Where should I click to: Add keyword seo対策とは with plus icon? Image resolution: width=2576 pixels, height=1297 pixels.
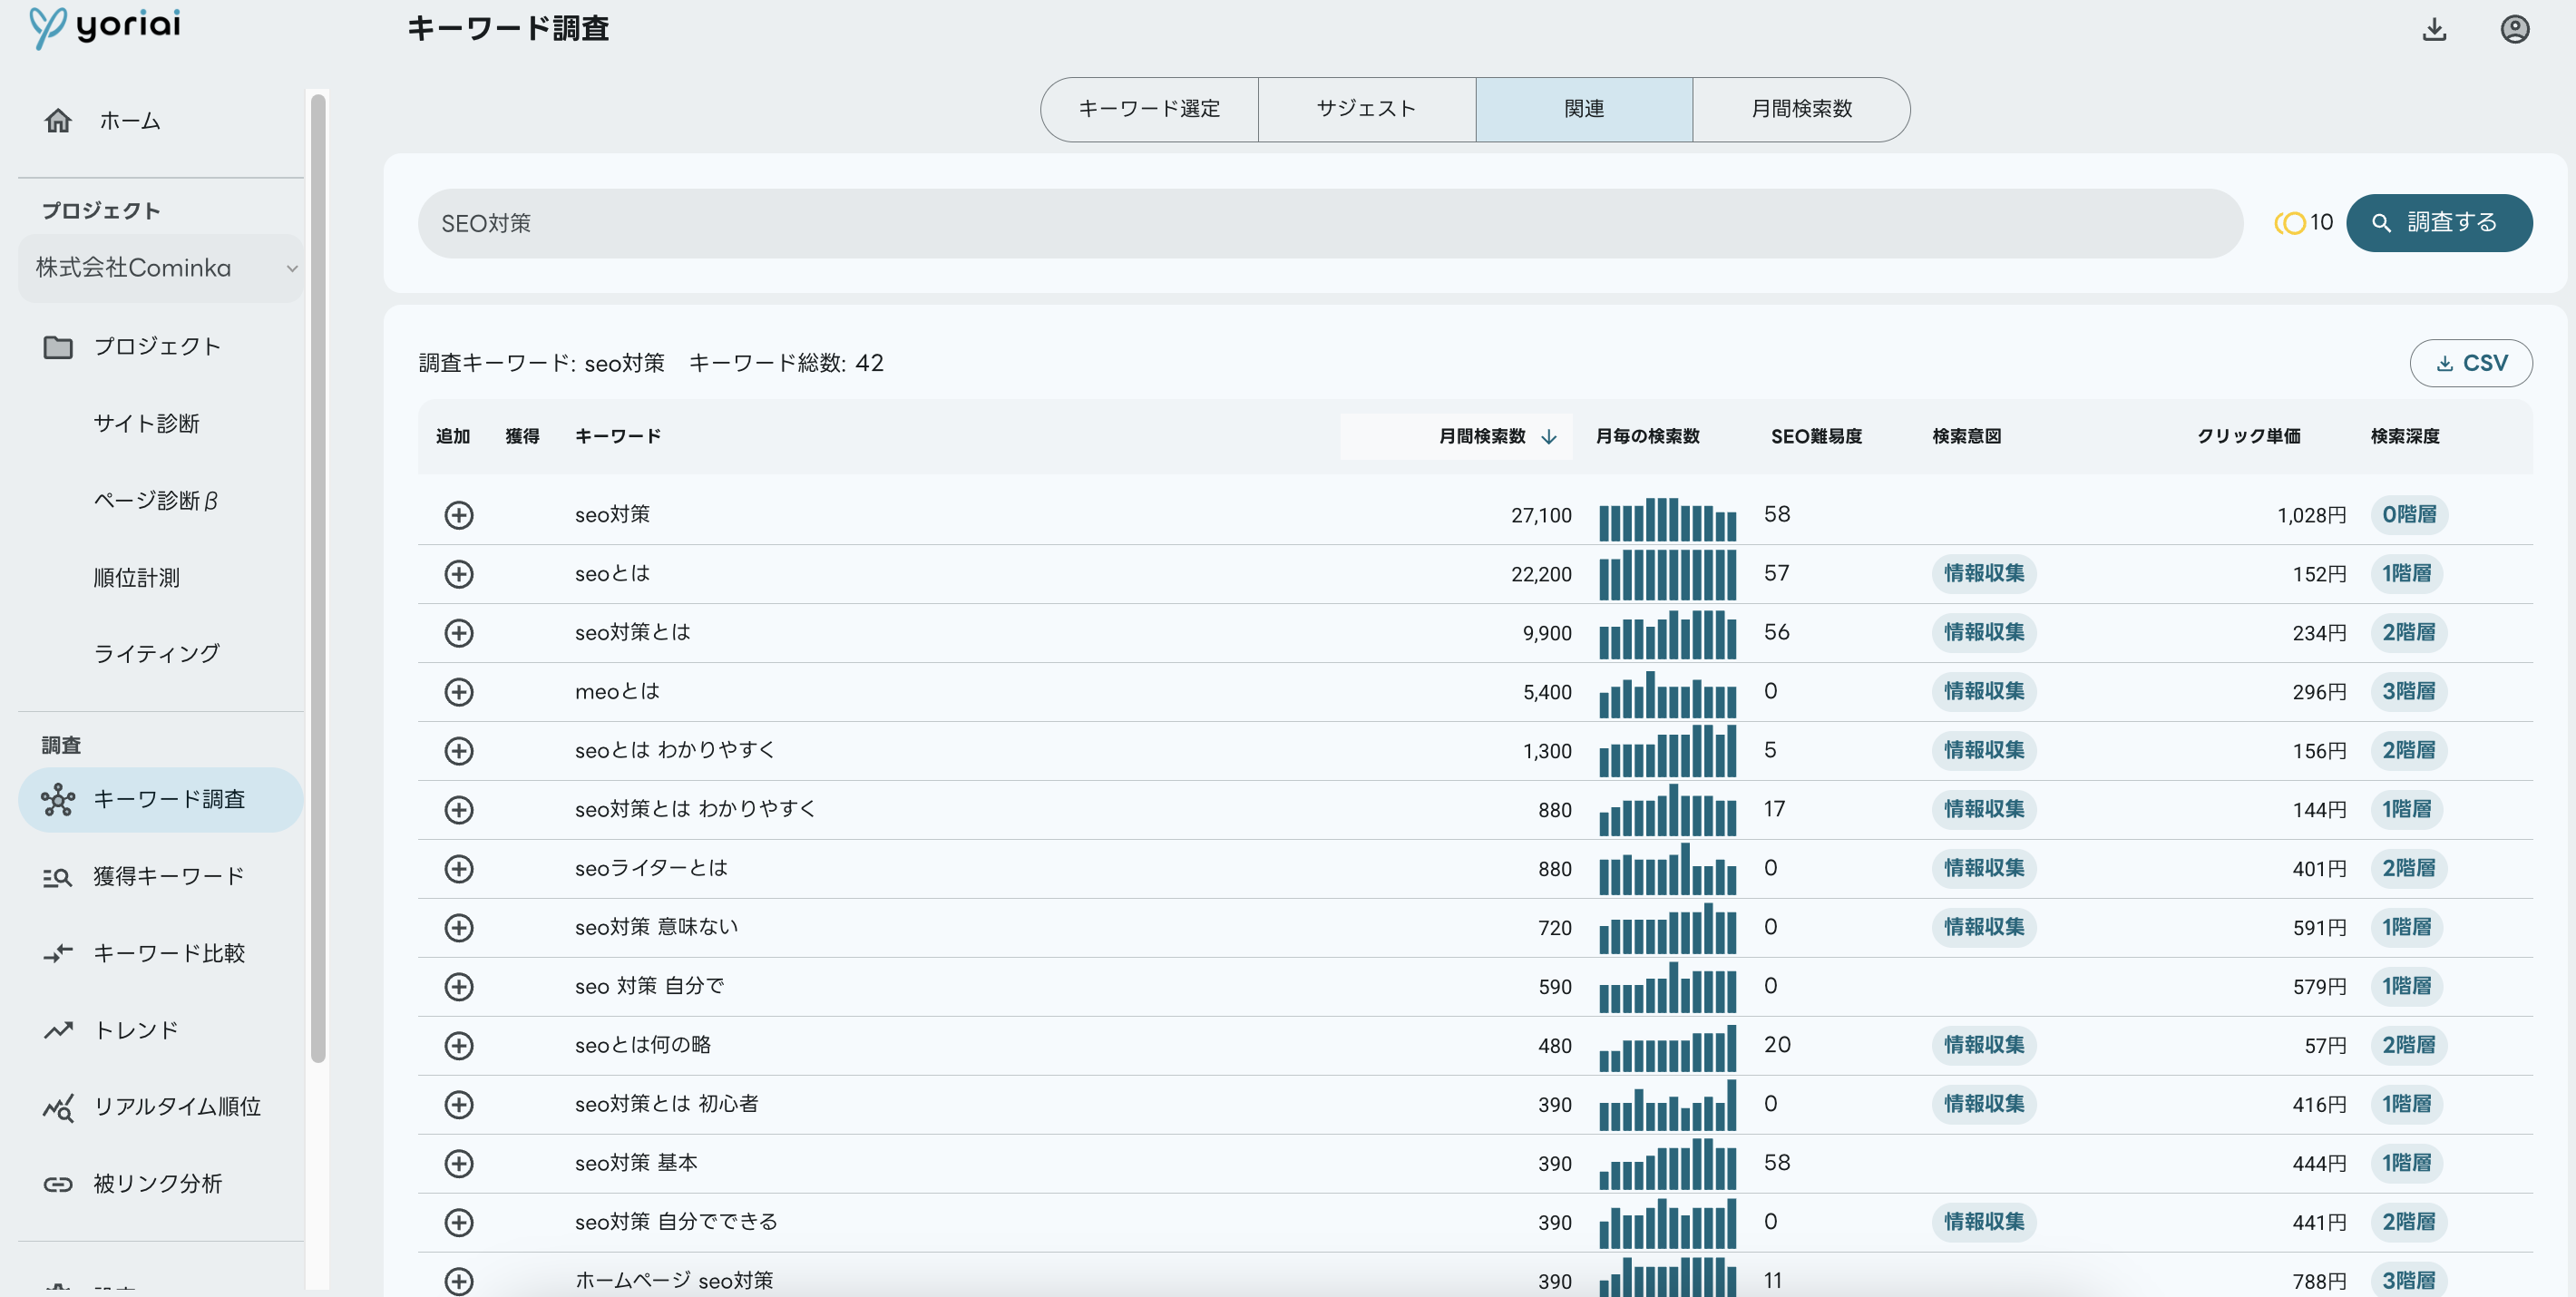pyautogui.click(x=458, y=633)
